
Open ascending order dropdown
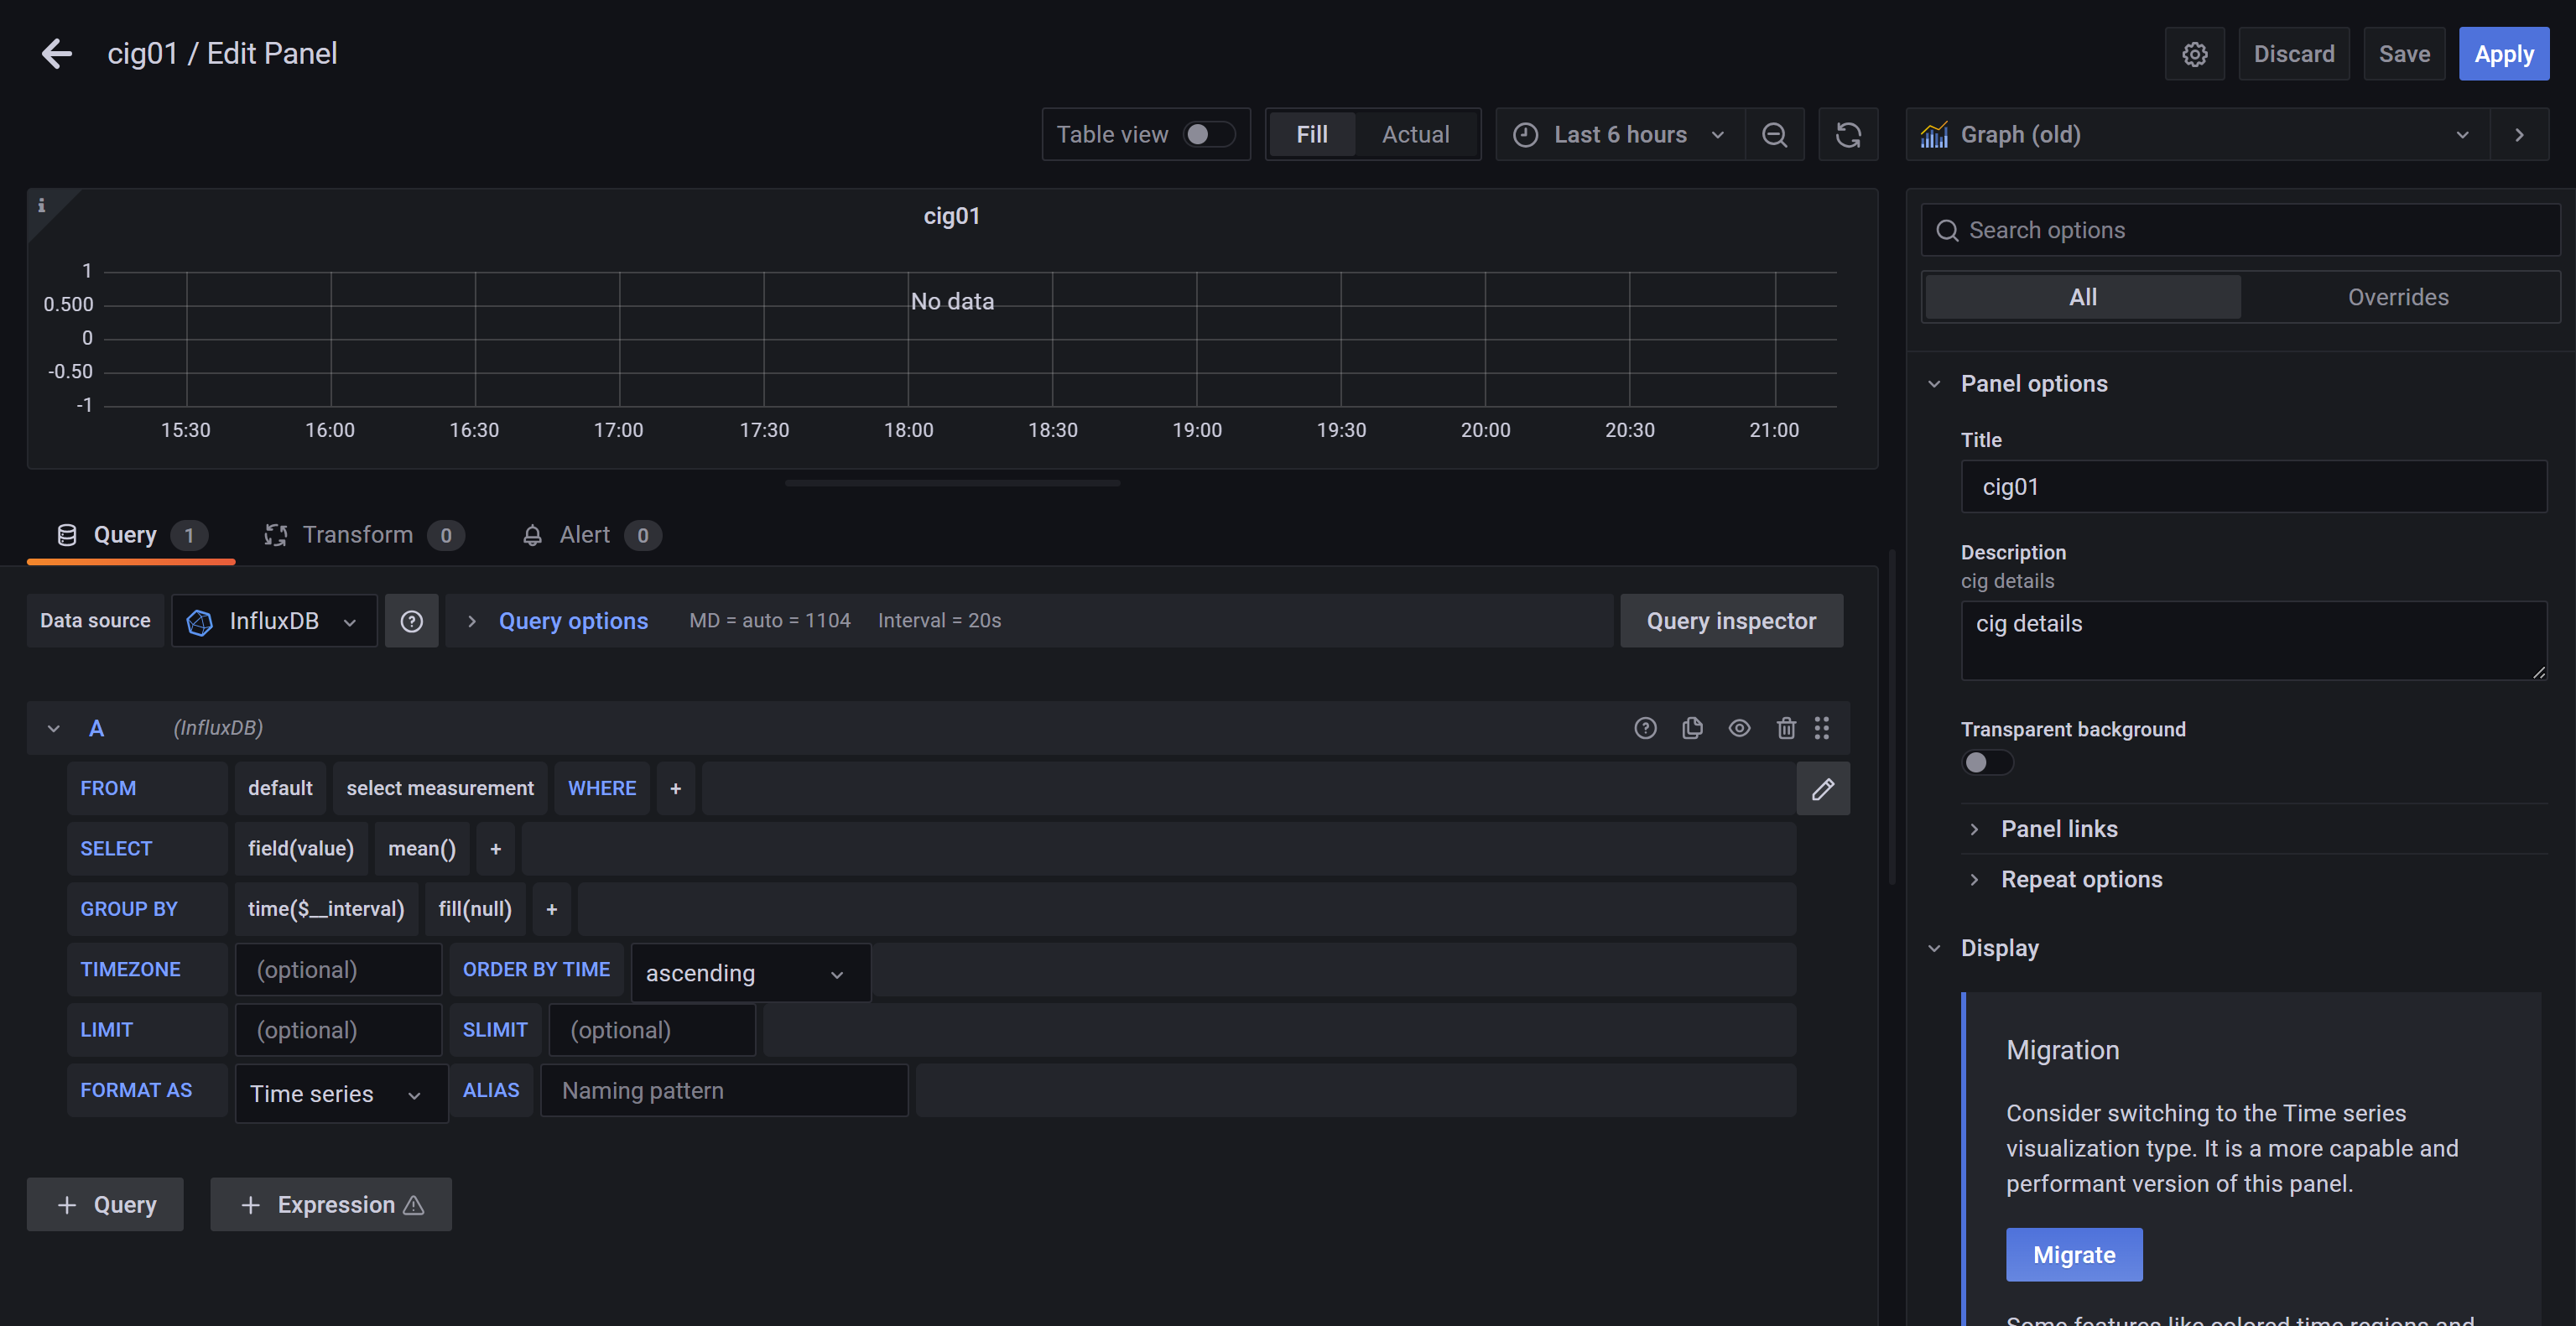[750, 973]
